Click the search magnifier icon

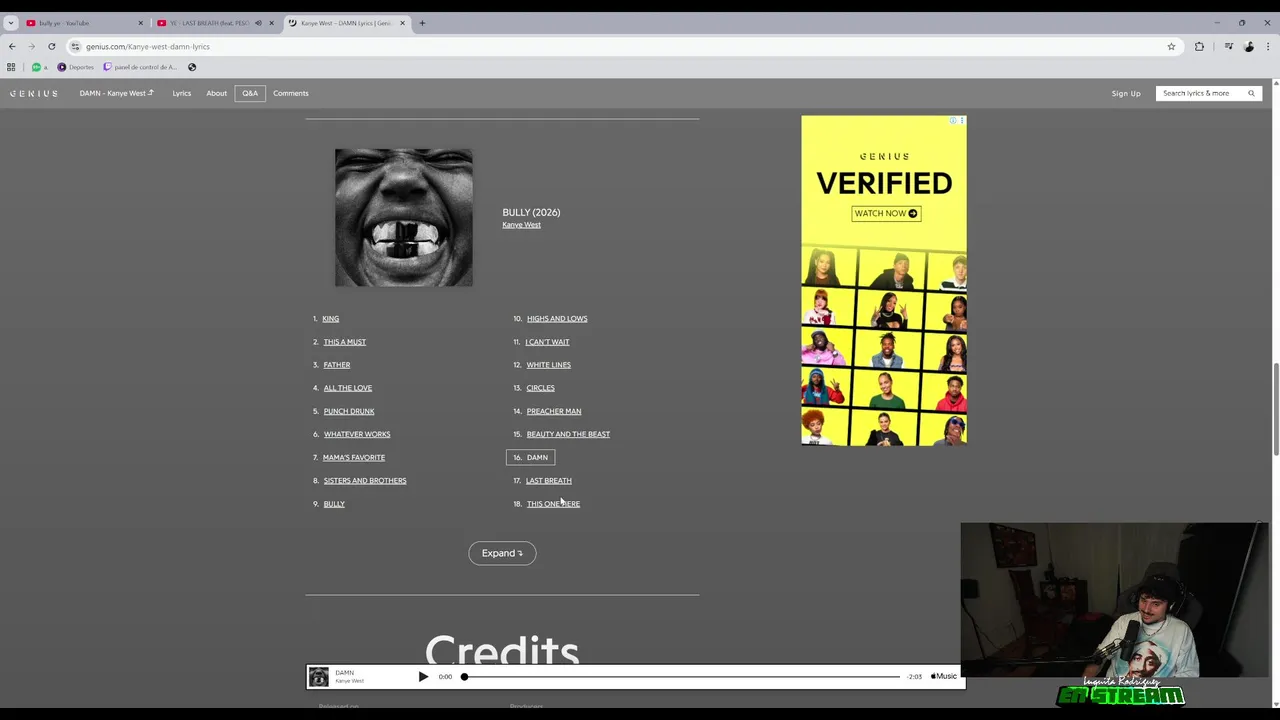pos(1251,93)
